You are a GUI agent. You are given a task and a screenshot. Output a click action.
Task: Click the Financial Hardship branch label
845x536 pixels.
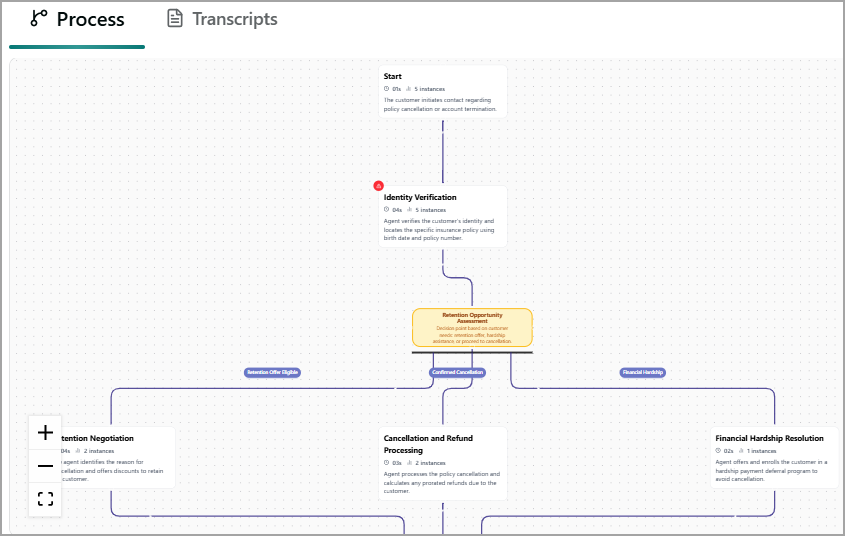[x=642, y=372]
